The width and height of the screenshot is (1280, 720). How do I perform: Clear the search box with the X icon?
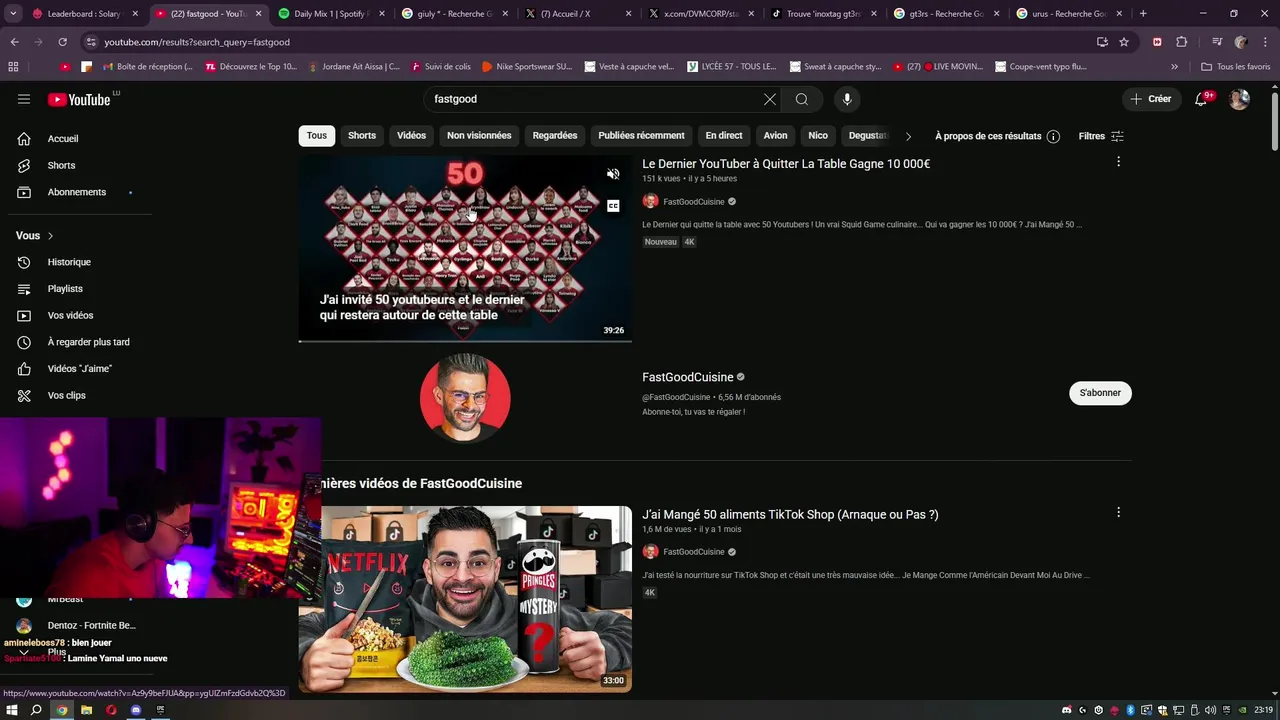770,99
